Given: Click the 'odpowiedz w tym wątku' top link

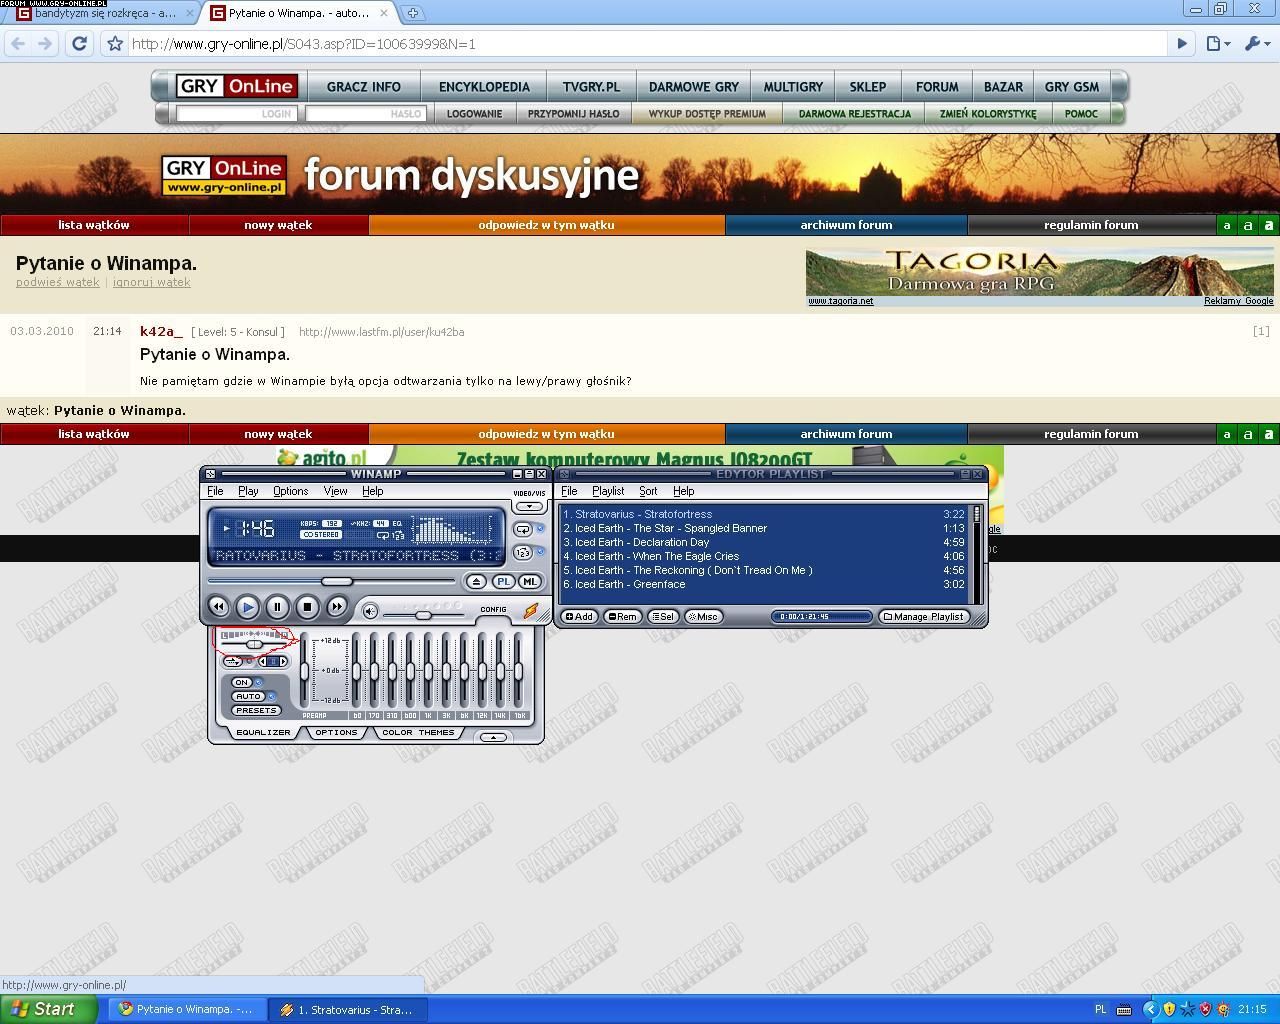Looking at the screenshot, I should coord(546,225).
